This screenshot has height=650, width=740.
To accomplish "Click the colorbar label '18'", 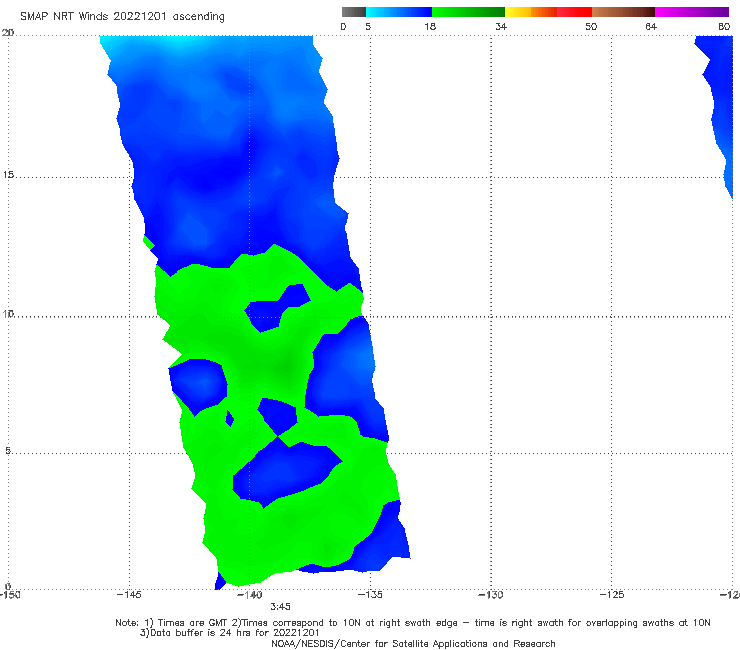I will click(x=430, y=26).
